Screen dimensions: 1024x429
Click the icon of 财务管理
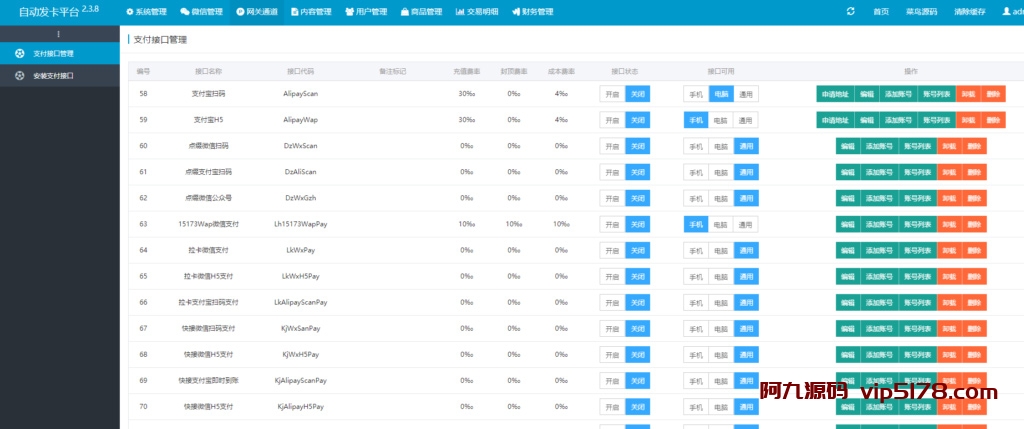tap(515, 12)
